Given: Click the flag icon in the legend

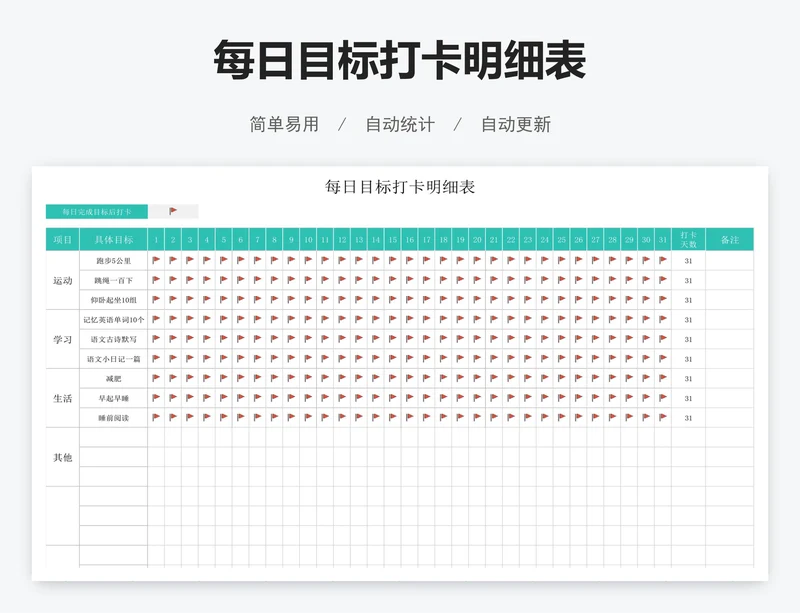Looking at the screenshot, I should click(173, 211).
